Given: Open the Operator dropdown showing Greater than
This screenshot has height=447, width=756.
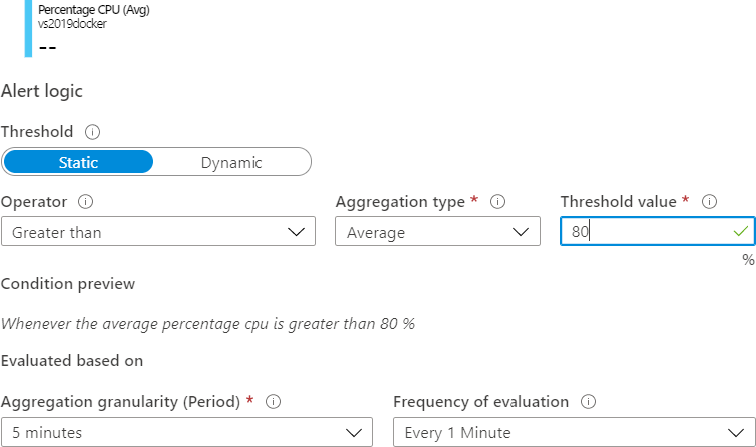Looking at the screenshot, I should pos(158,232).
